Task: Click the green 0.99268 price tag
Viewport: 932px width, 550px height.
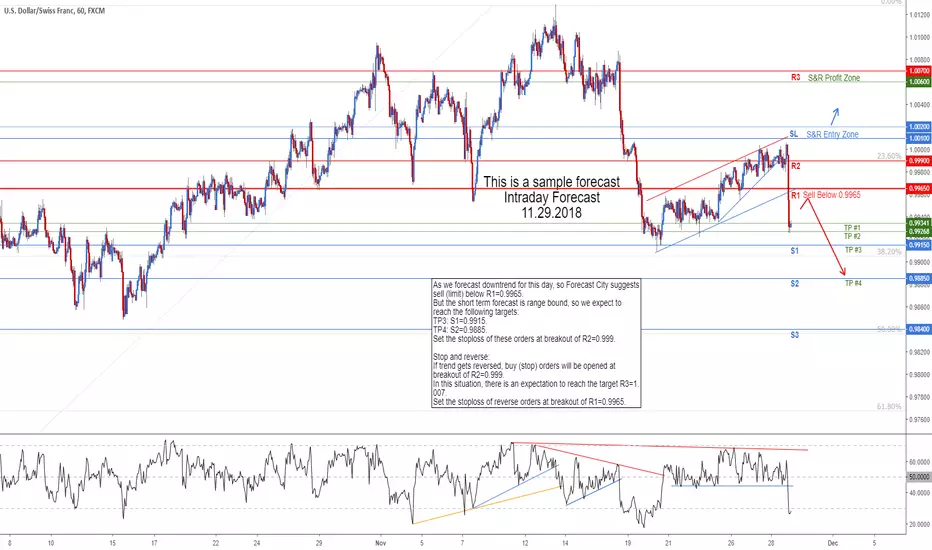Action: [x=919, y=231]
